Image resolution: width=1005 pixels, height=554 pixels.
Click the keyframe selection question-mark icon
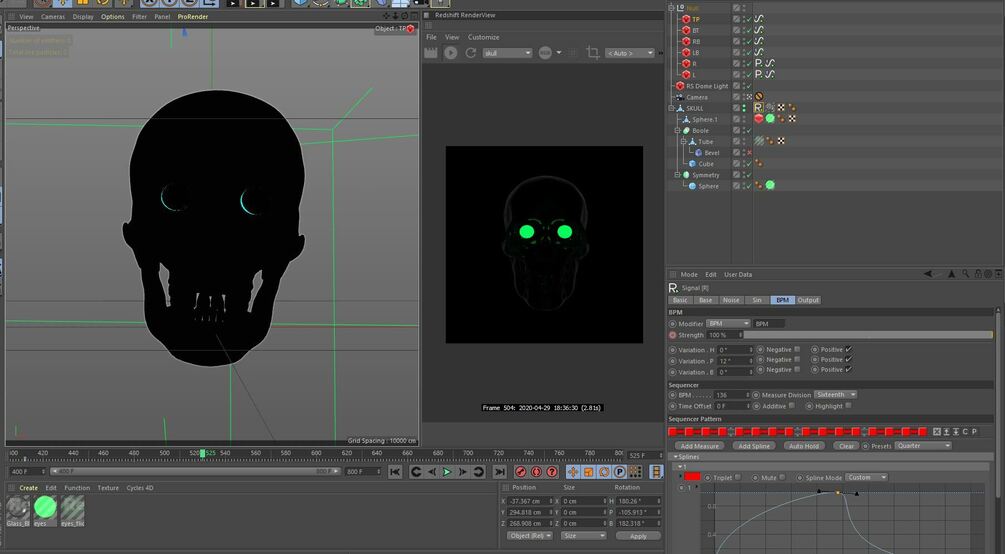point(551,472)
